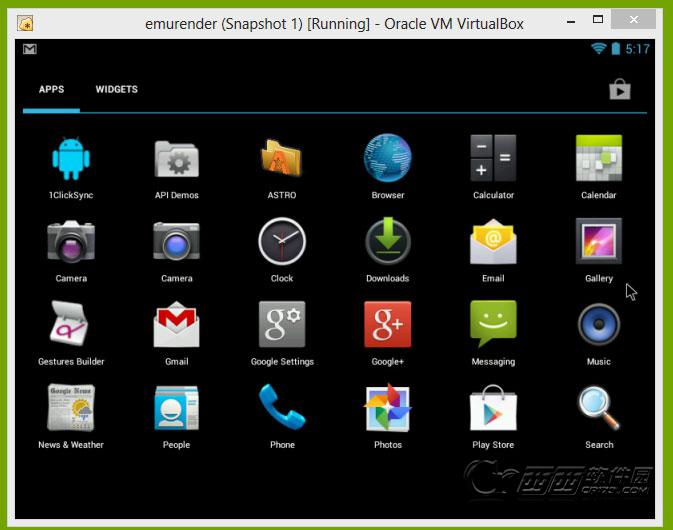Tap the 5:17 clock text

click(637, 49)
